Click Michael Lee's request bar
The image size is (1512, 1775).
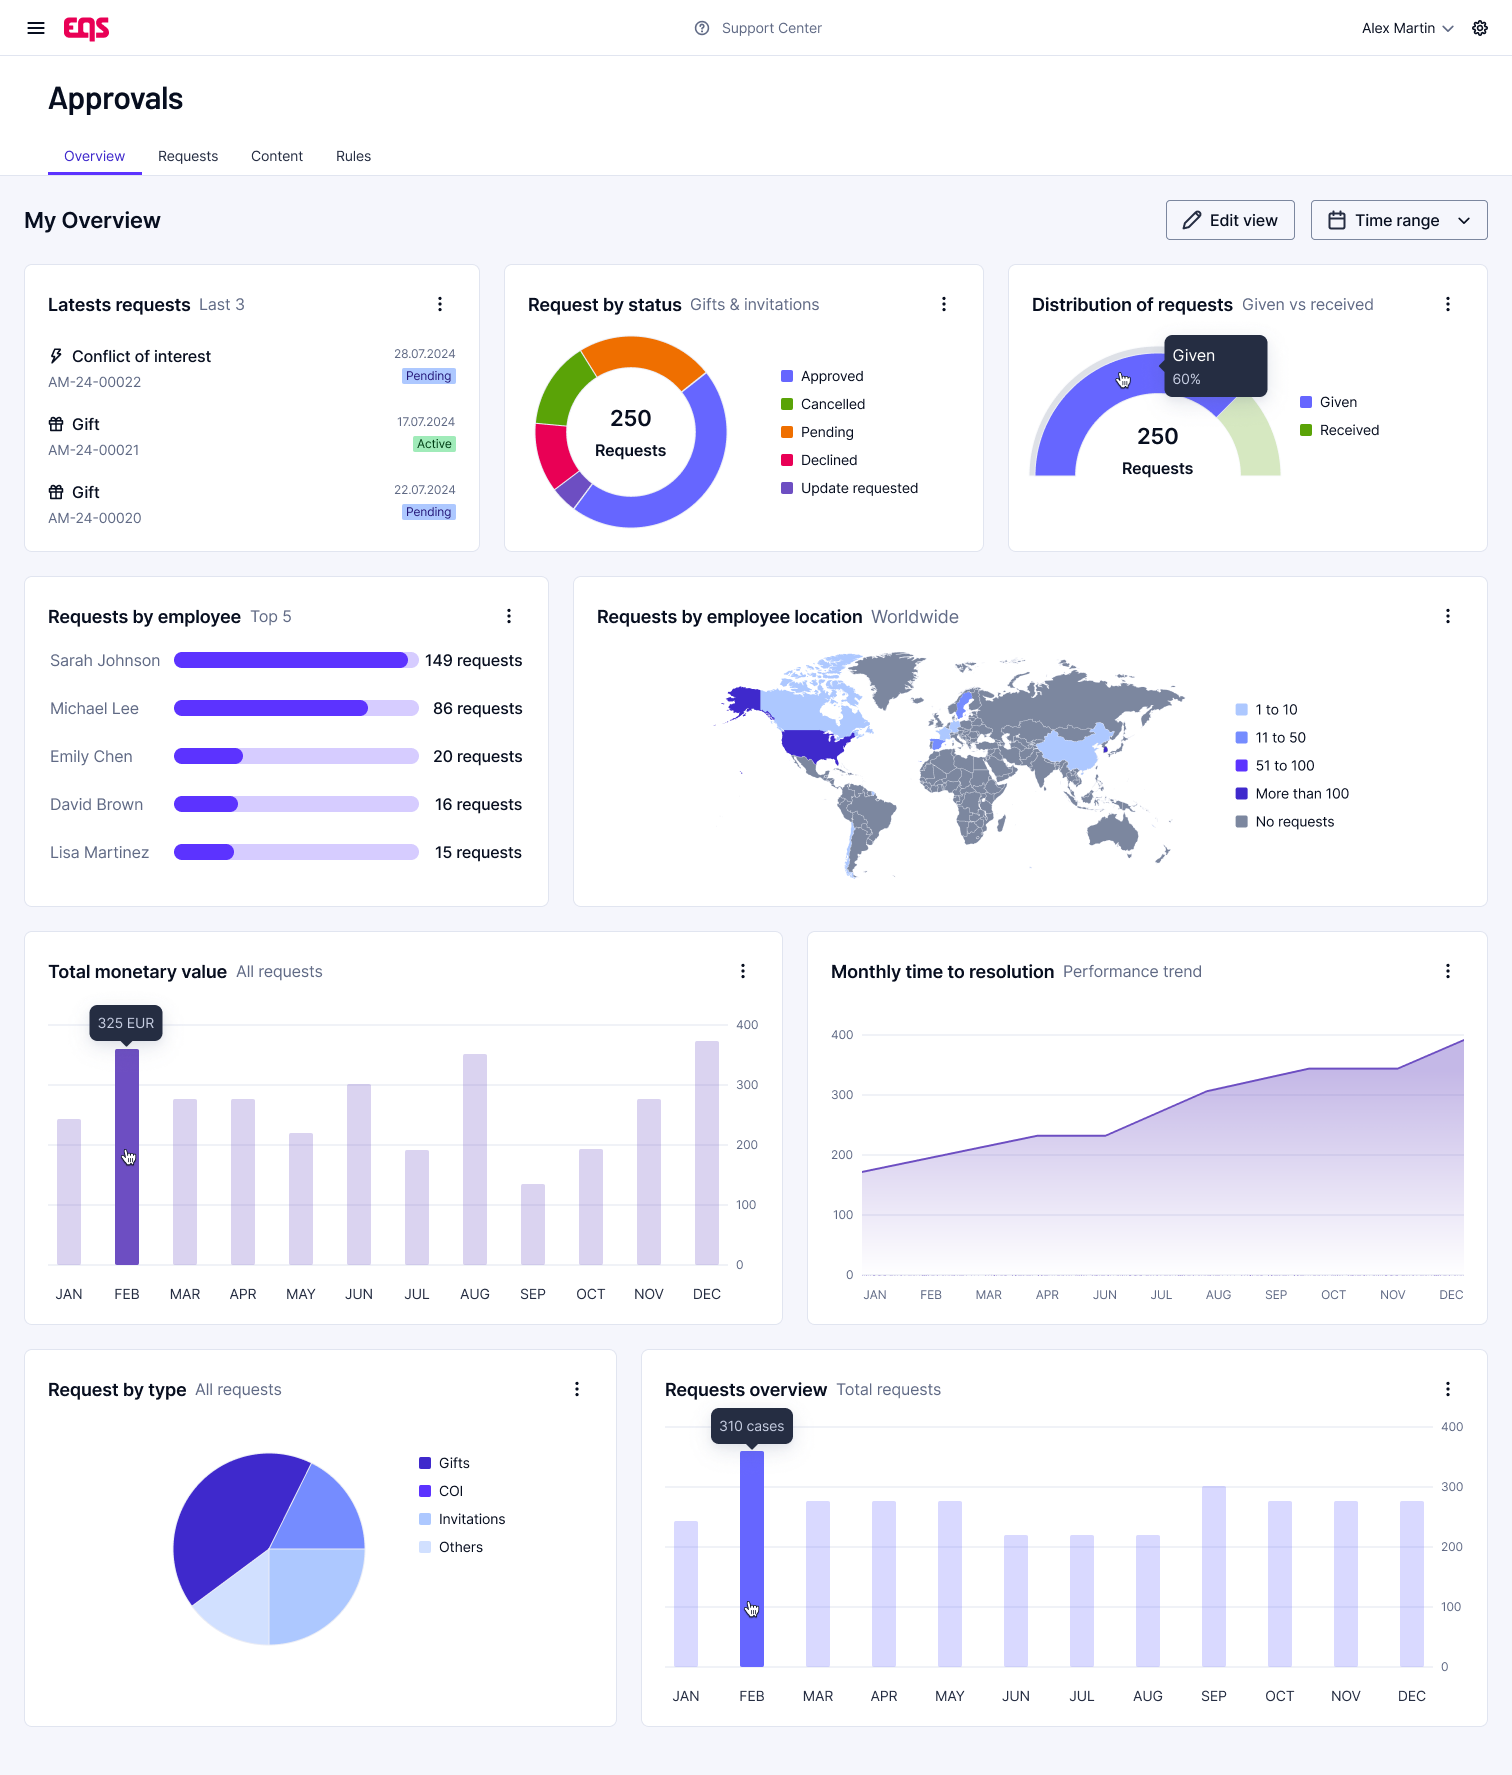(296, 708)
